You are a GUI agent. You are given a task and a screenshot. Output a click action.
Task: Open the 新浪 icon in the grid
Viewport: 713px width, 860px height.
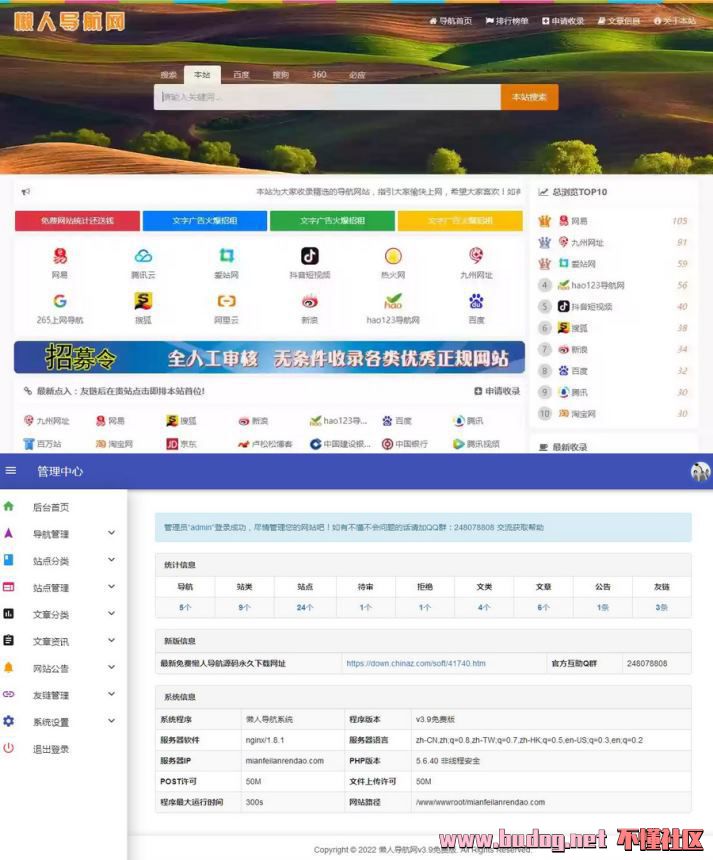point(310,301)
